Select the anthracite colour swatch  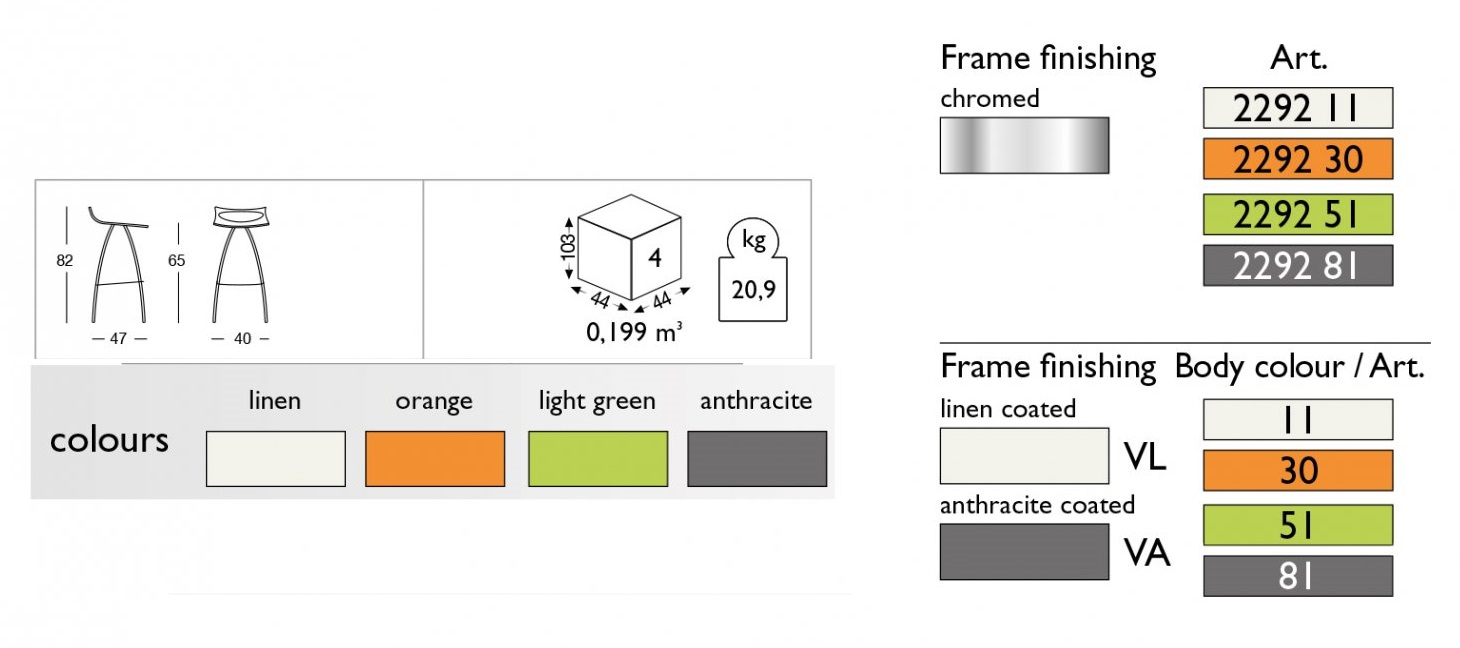click(757, 459)
